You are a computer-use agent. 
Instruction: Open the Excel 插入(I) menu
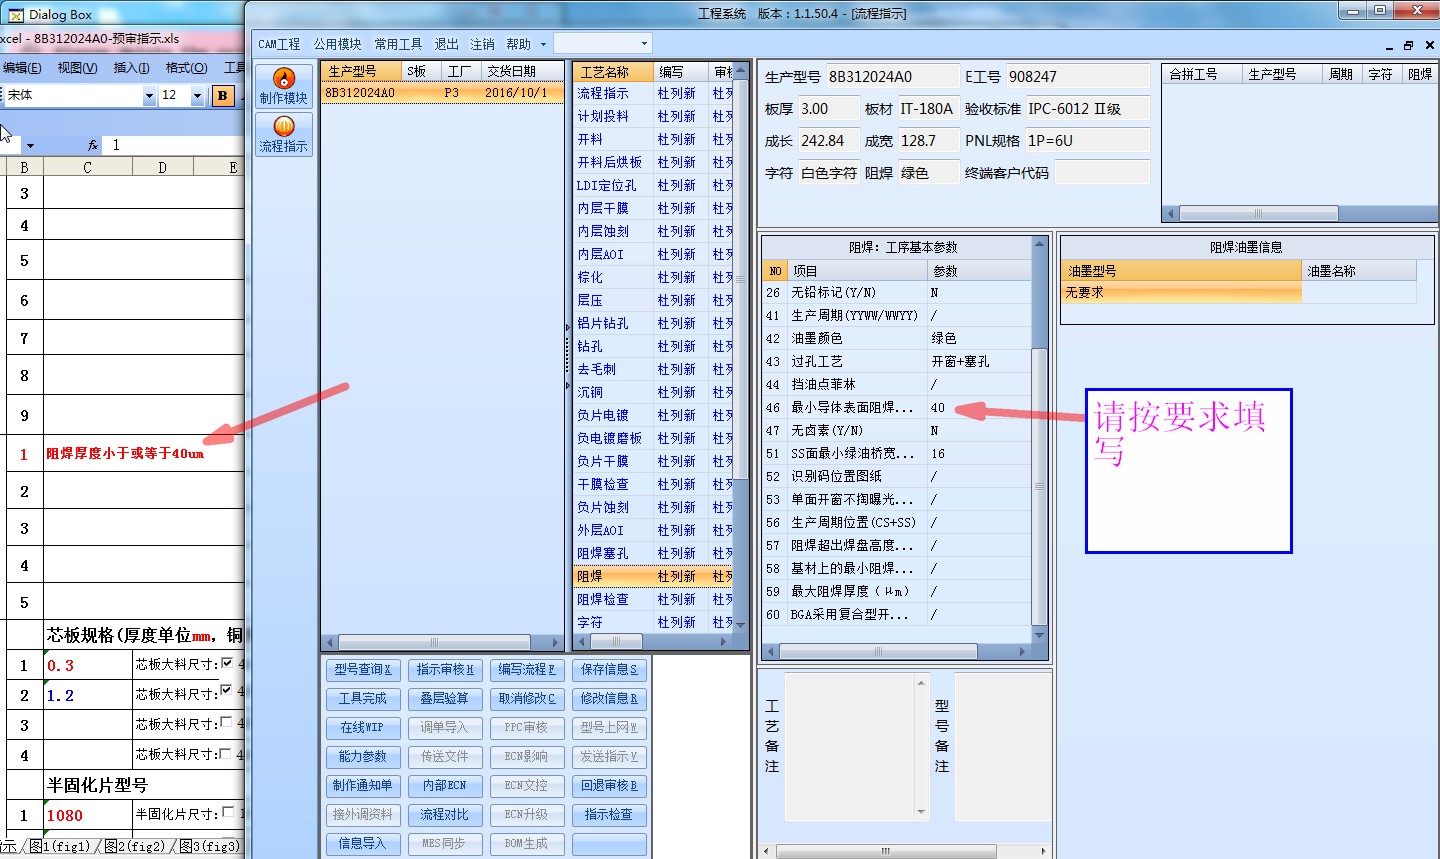pyautogui.click(x=131, y=68)
